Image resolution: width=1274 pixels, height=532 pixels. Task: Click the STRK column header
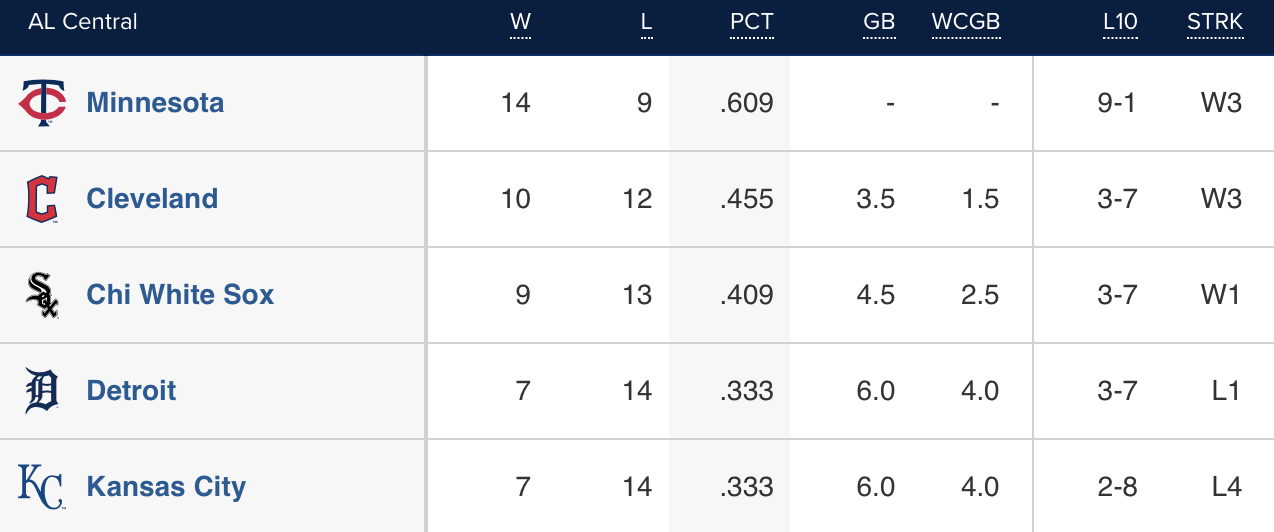tap(1215, 22)
